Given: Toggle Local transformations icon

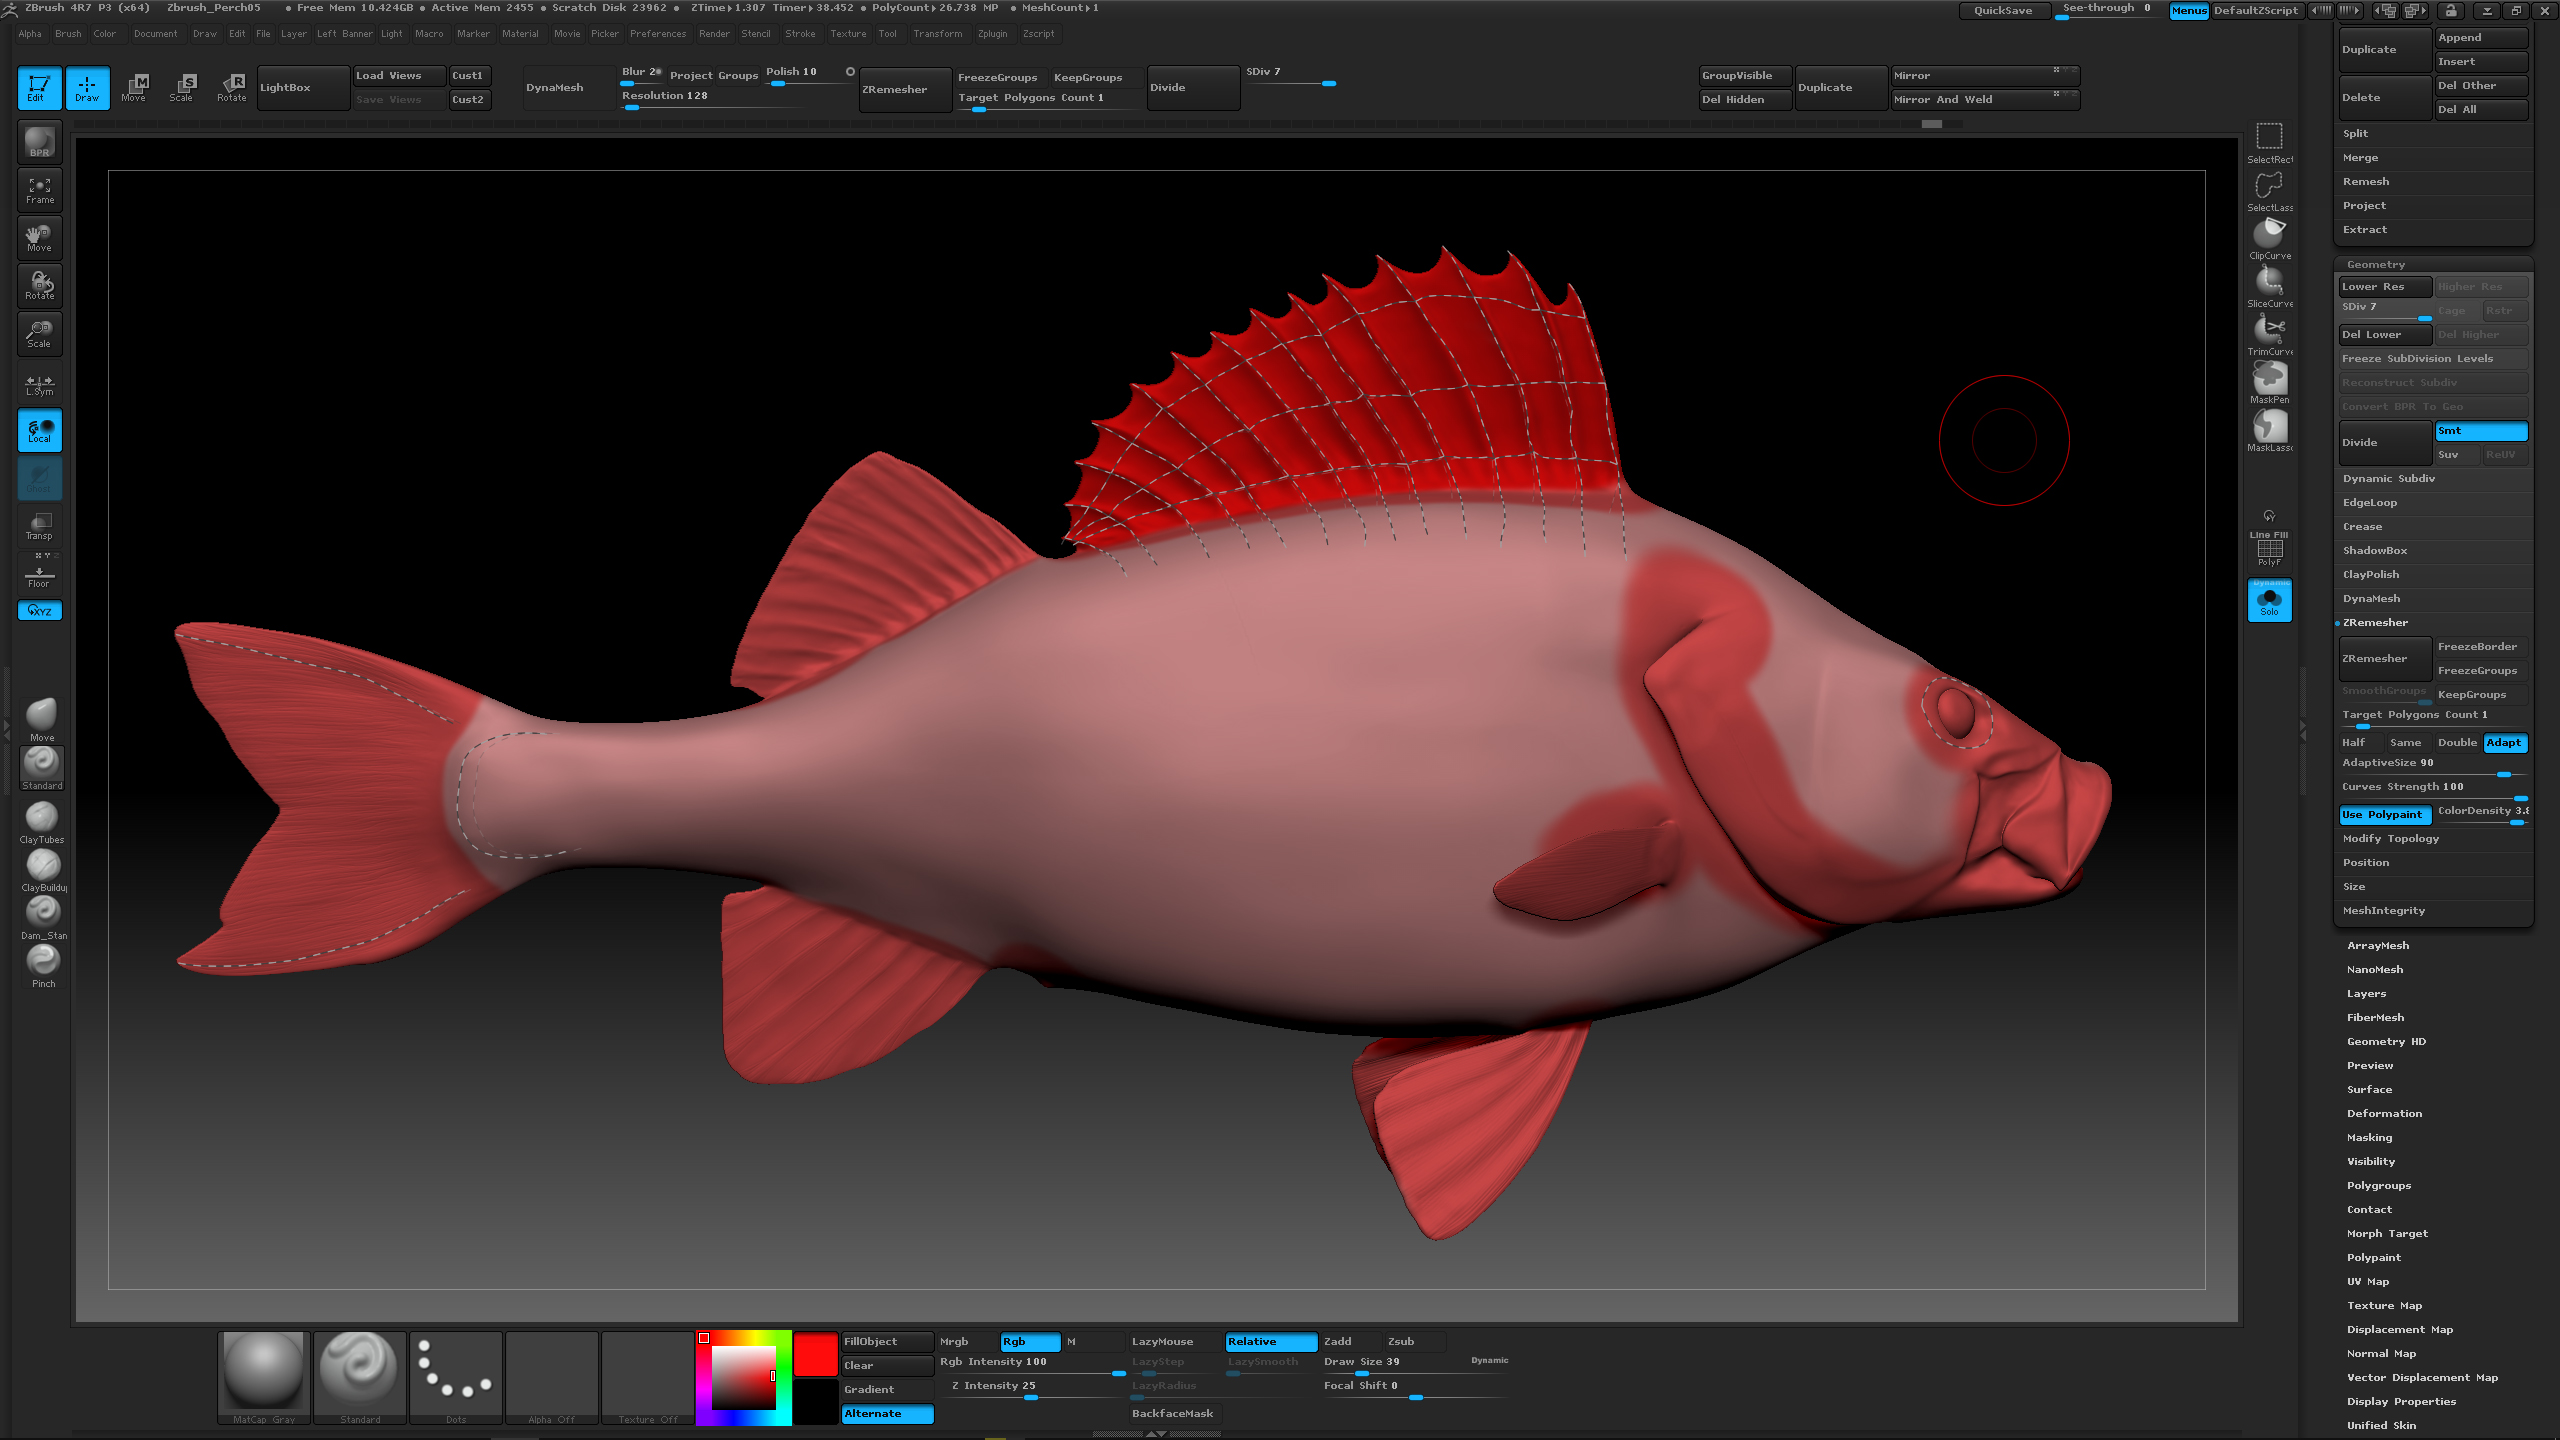Looking at the screenshot, I should [40, 430].
